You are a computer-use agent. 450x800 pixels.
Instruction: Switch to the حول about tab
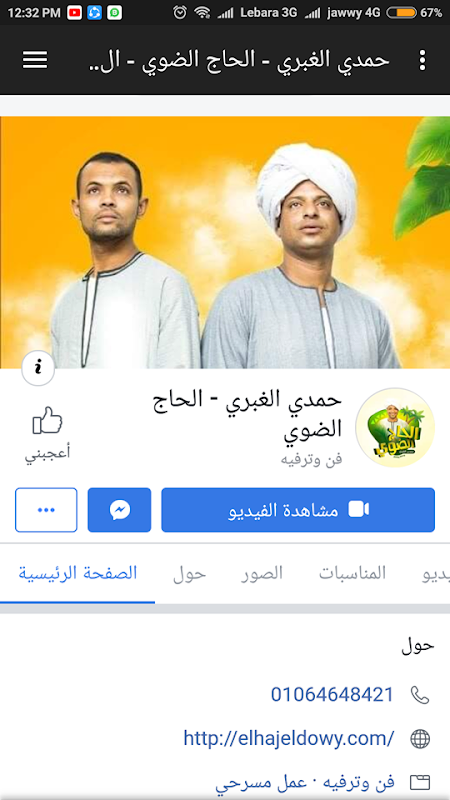pyautogui.click(x=189, y=573)
